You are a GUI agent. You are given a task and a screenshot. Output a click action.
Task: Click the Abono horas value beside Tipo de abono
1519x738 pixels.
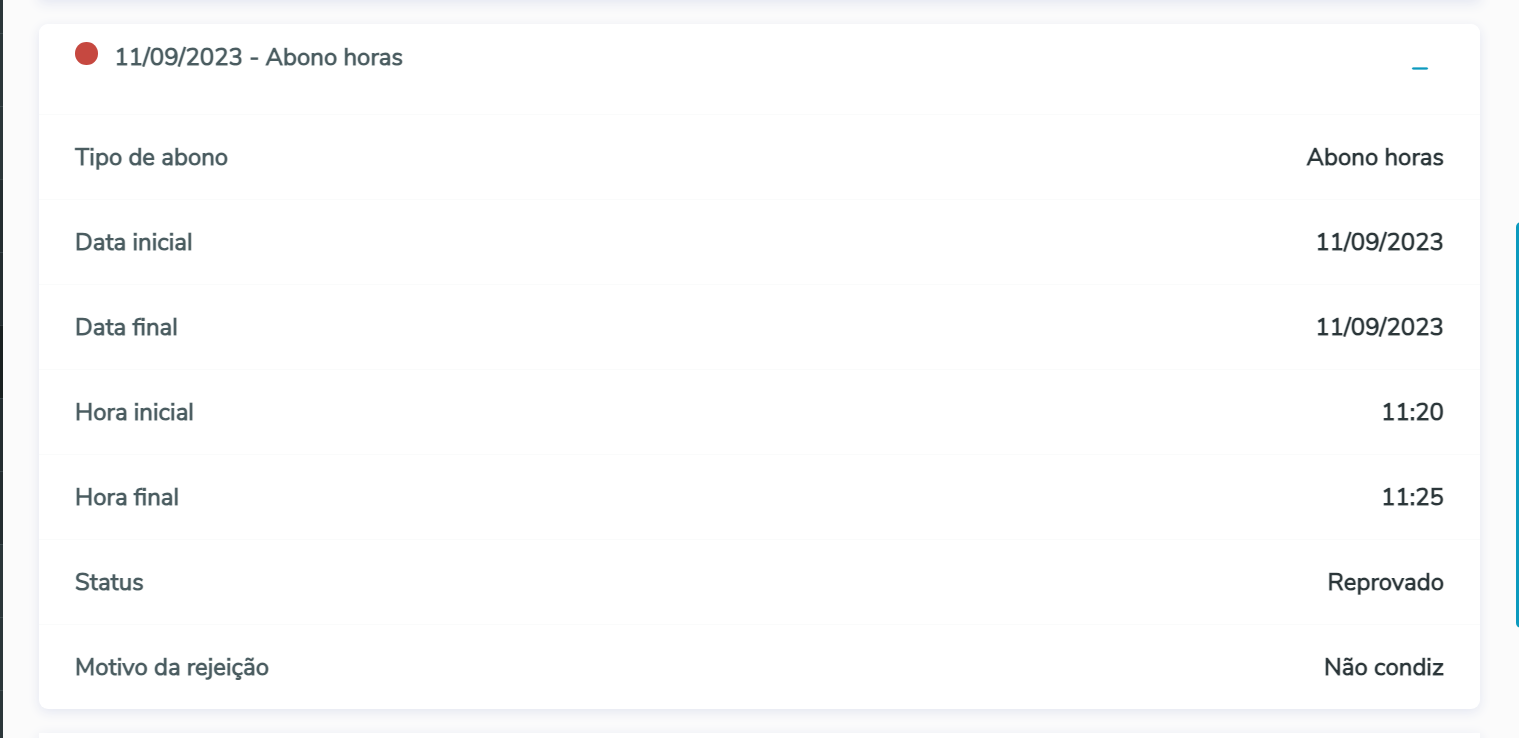pyautogui.click(x=1374, y=157)
